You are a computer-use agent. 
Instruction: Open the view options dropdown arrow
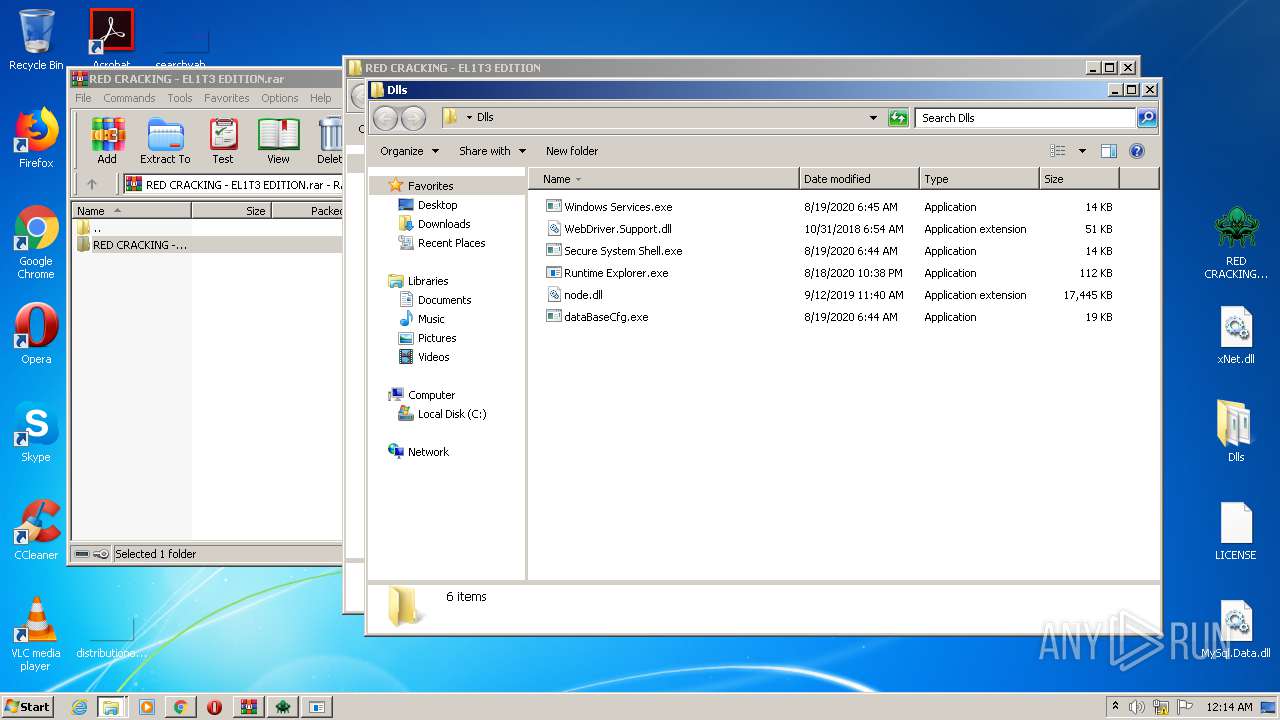tap(1082, 151)
